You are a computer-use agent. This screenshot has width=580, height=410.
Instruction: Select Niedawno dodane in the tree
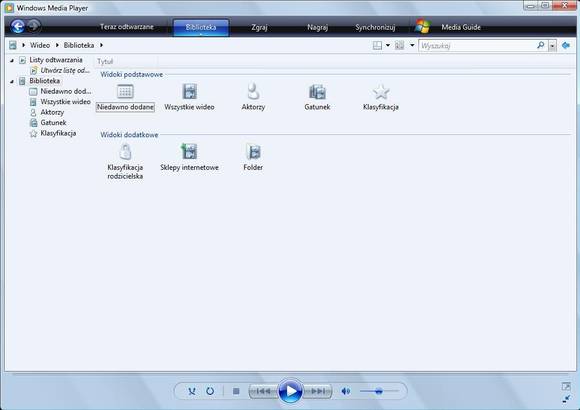(65, 91)
